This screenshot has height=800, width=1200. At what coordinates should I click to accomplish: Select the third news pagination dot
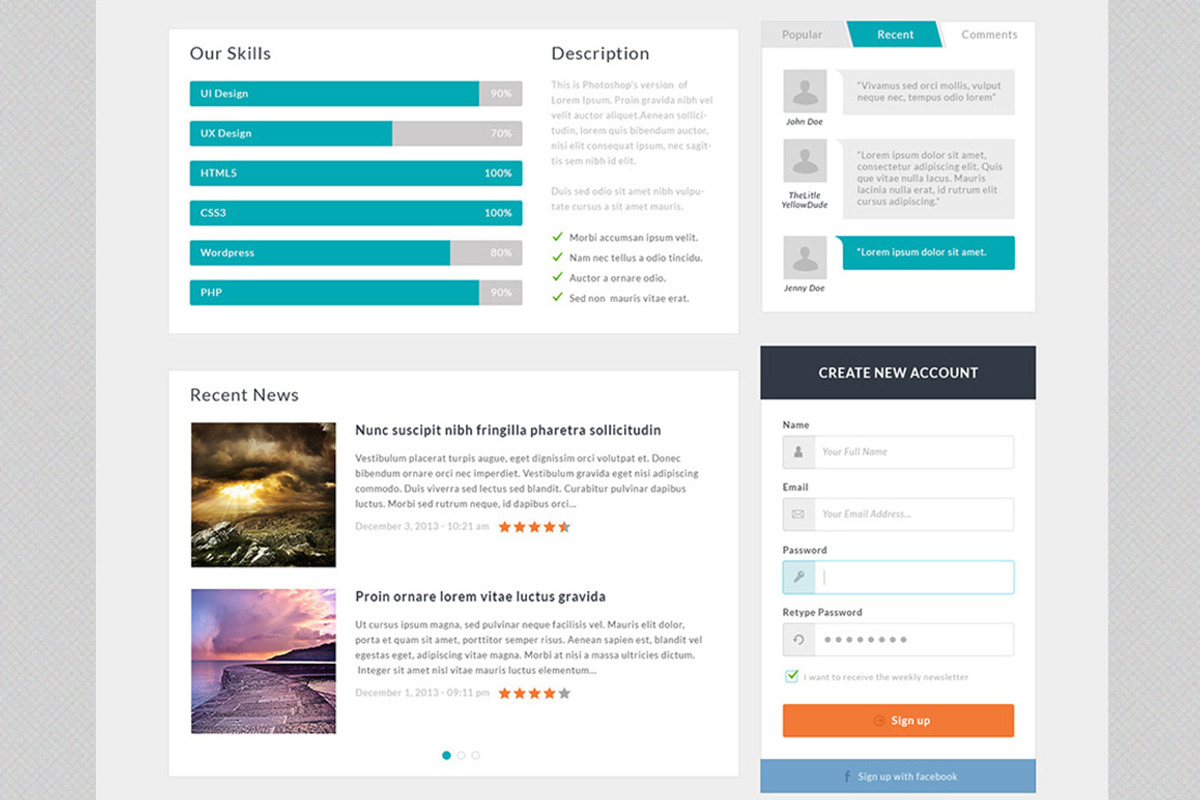point(475,755)
